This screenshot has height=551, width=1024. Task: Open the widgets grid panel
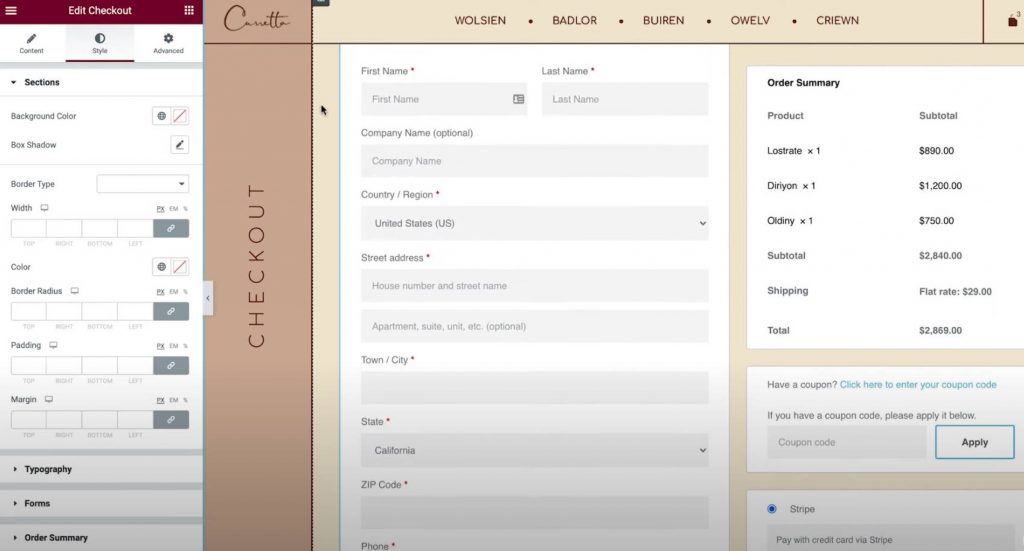pyautogui.click(x=189, y=10)
